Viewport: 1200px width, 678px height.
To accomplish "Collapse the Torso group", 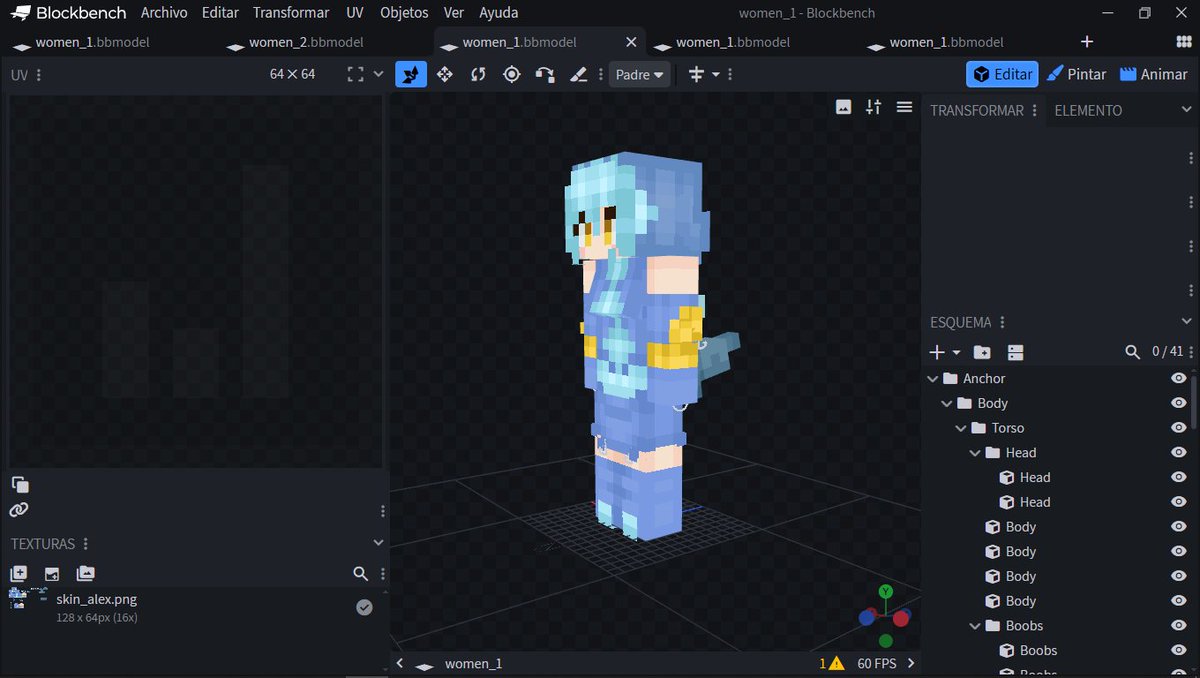I will (x=961, y=428).
